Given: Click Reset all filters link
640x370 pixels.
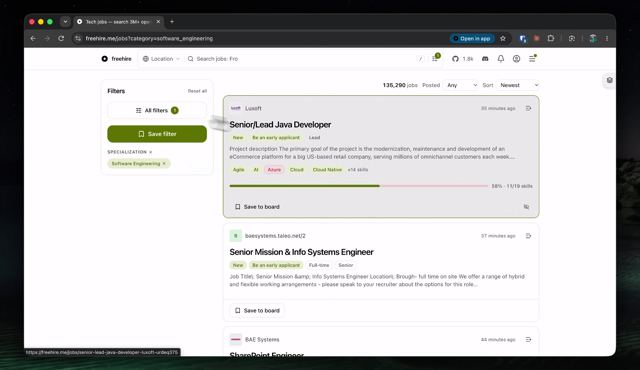Looking at the screenshot, I should click(197, 91).
